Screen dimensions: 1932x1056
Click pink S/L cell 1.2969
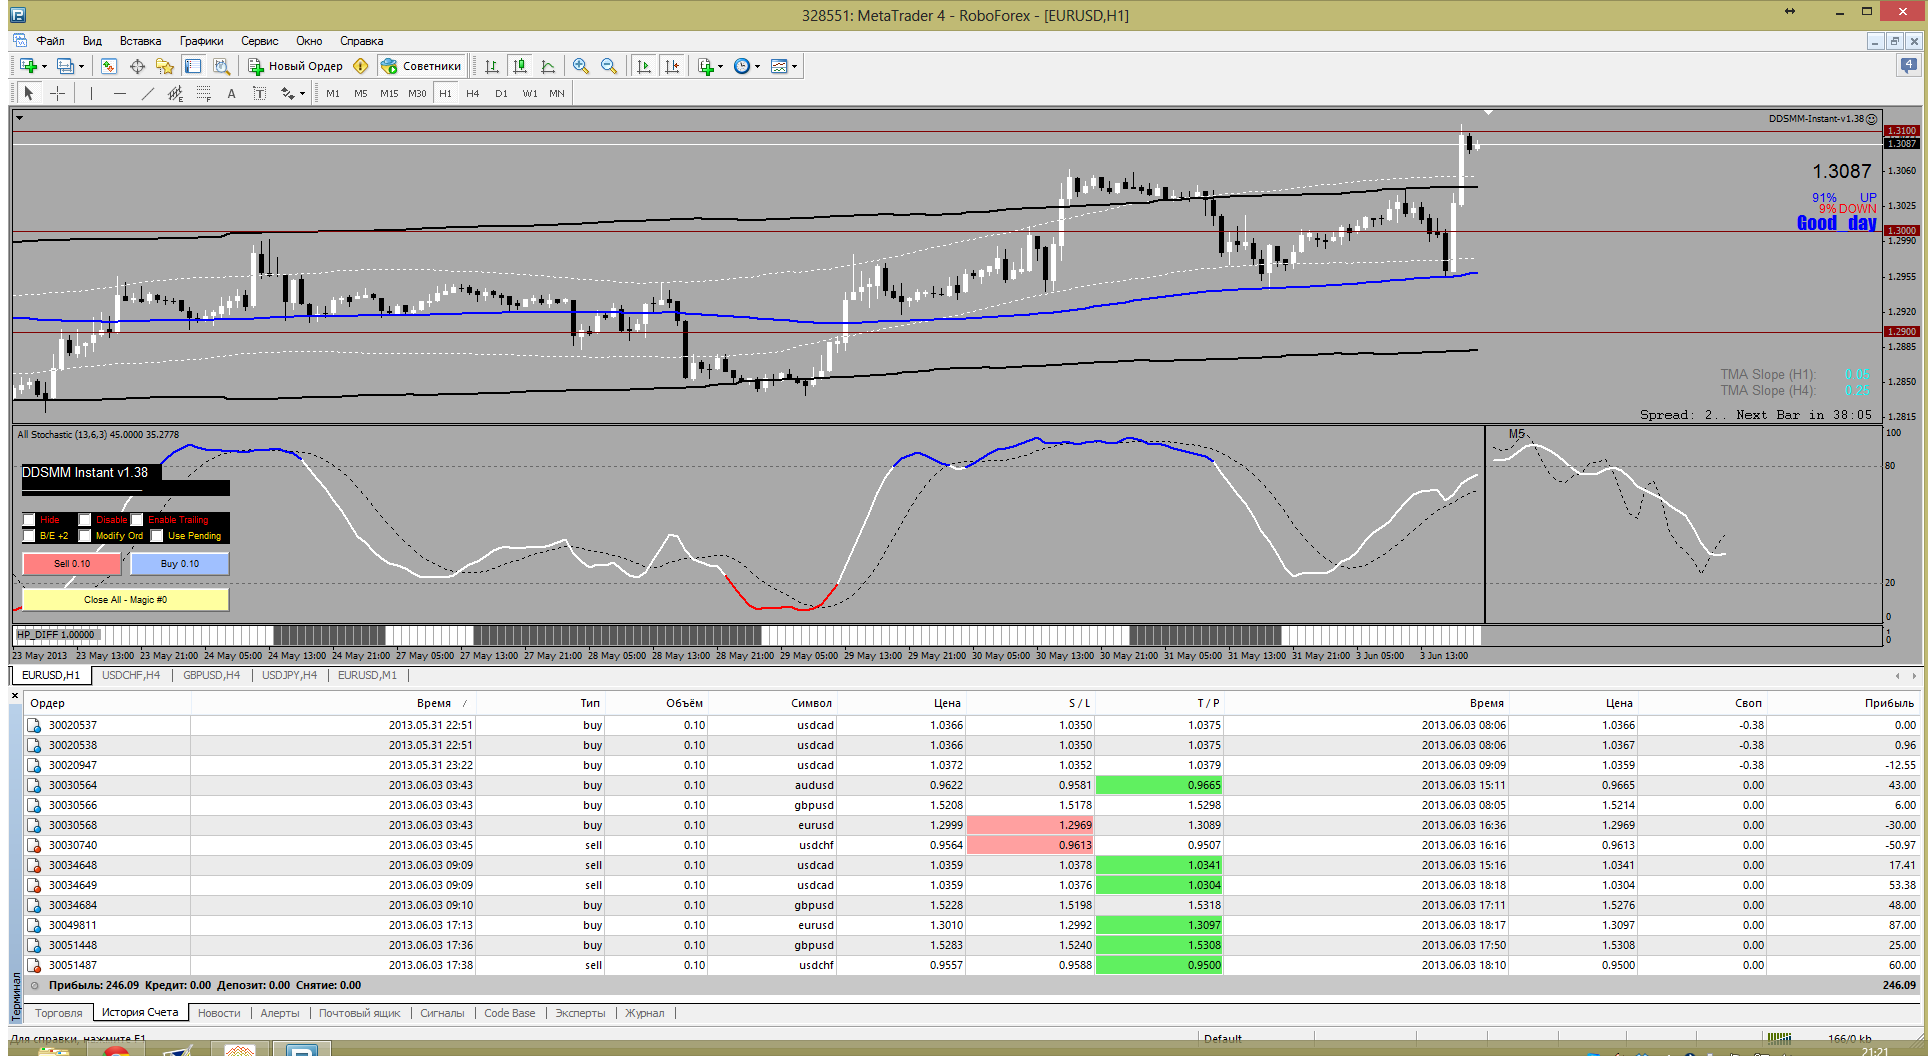(x=1030, y=825)
